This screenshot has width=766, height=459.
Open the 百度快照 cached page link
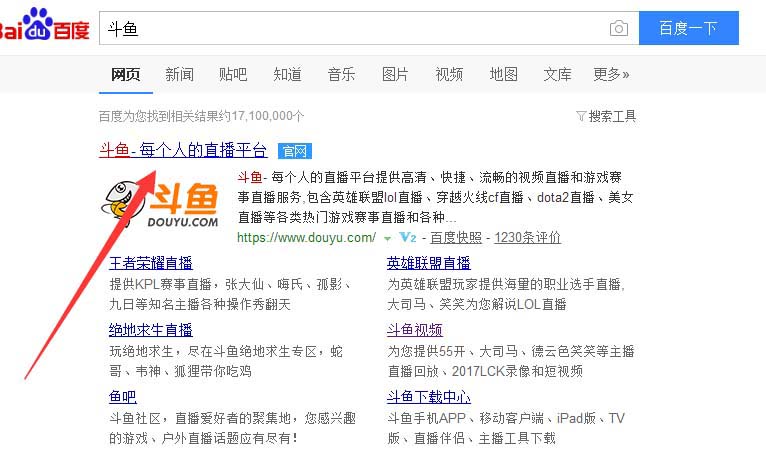click(456, 238)
